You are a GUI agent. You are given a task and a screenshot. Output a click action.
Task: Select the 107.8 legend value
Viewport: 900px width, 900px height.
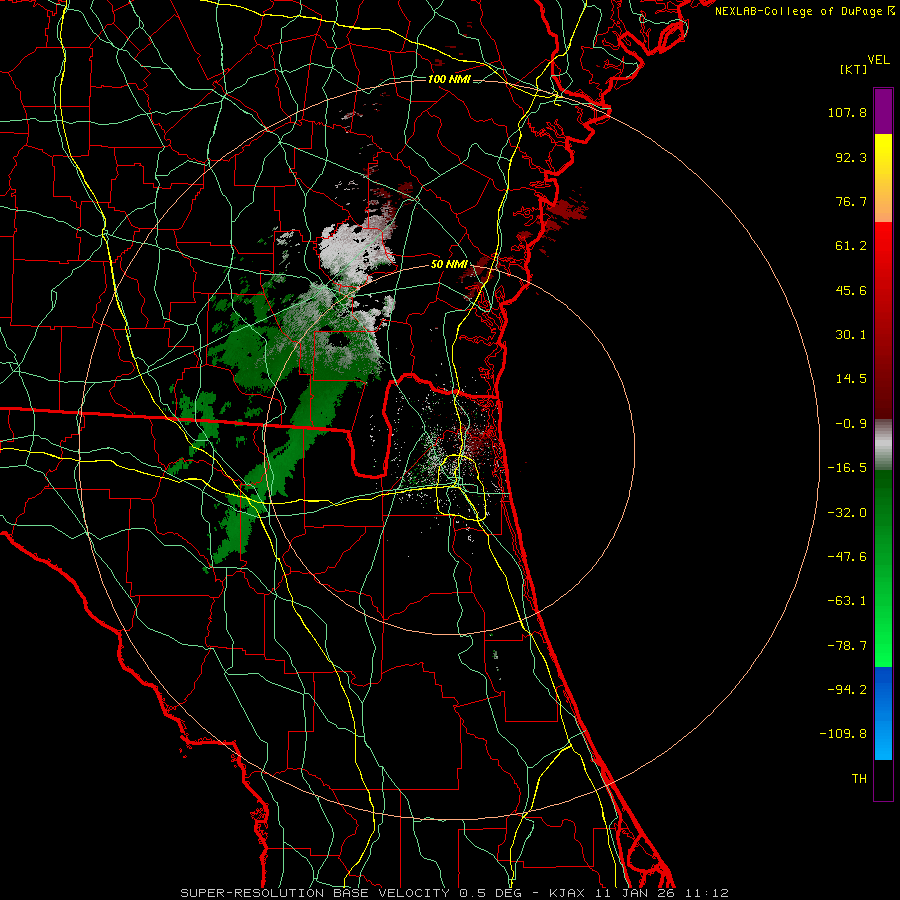coord(847,112)
